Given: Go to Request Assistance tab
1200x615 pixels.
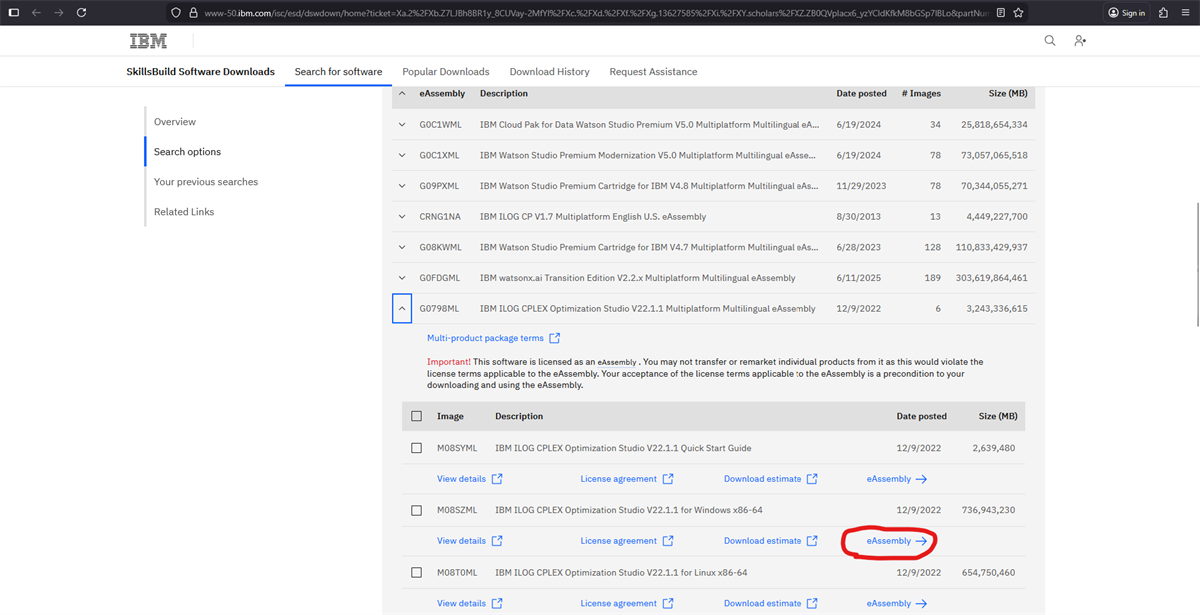Looking at the screenshot, I should click(x=653, y=72).
